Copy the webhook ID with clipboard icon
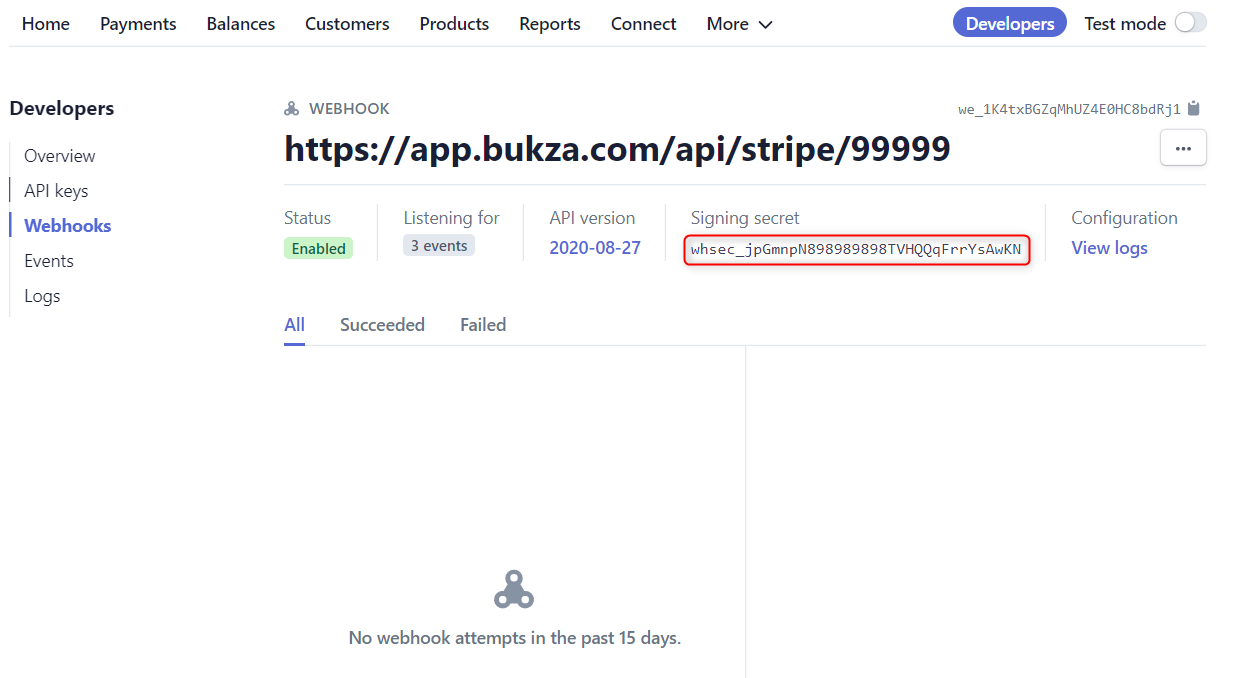 [x=1193, y=109]
